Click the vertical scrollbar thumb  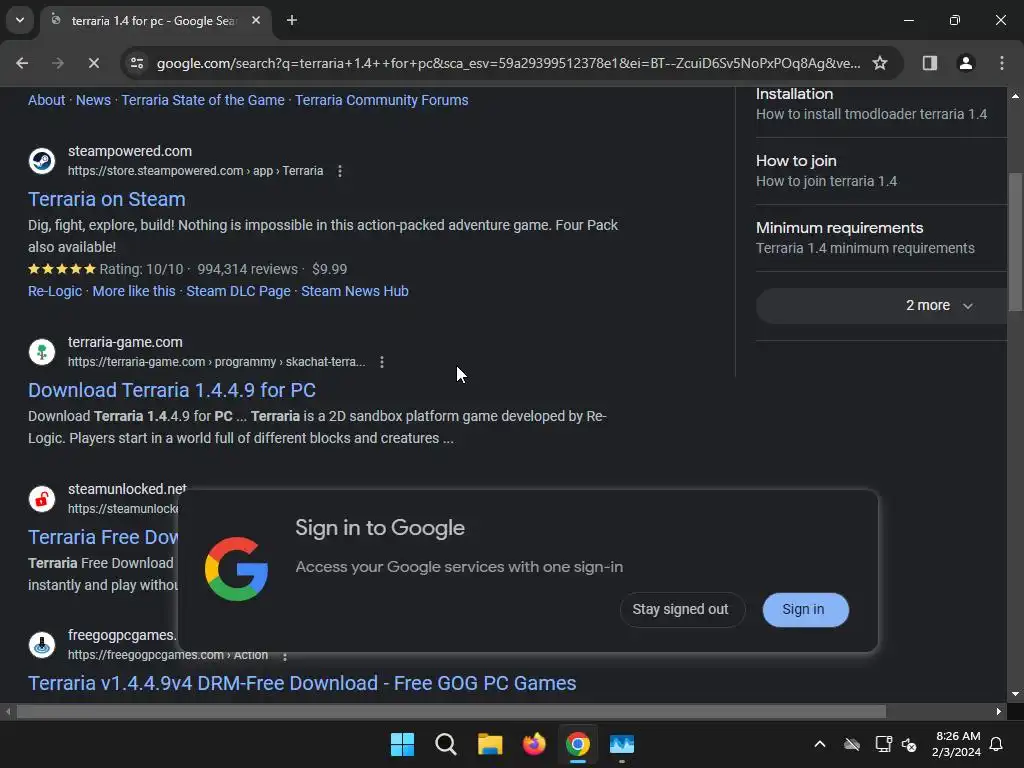point(1015,242)
